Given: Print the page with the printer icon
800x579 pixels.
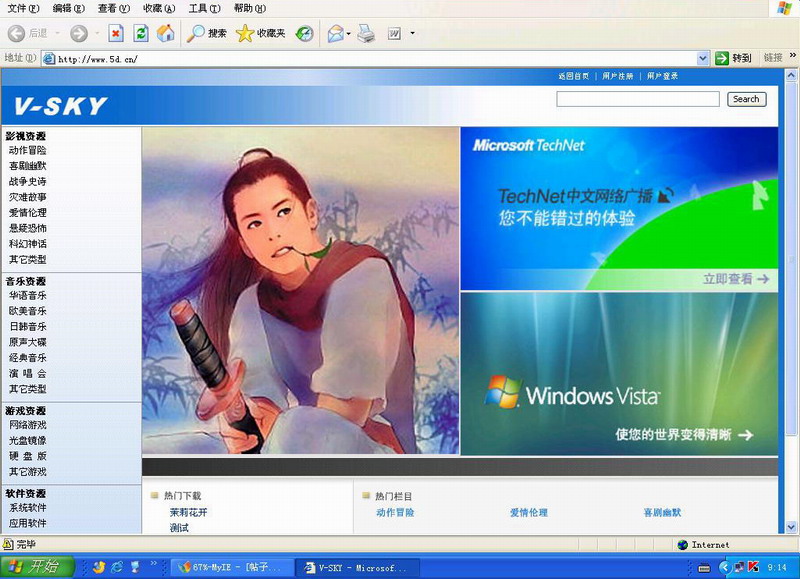Looking at the screenshot, I should coord(366,34).
